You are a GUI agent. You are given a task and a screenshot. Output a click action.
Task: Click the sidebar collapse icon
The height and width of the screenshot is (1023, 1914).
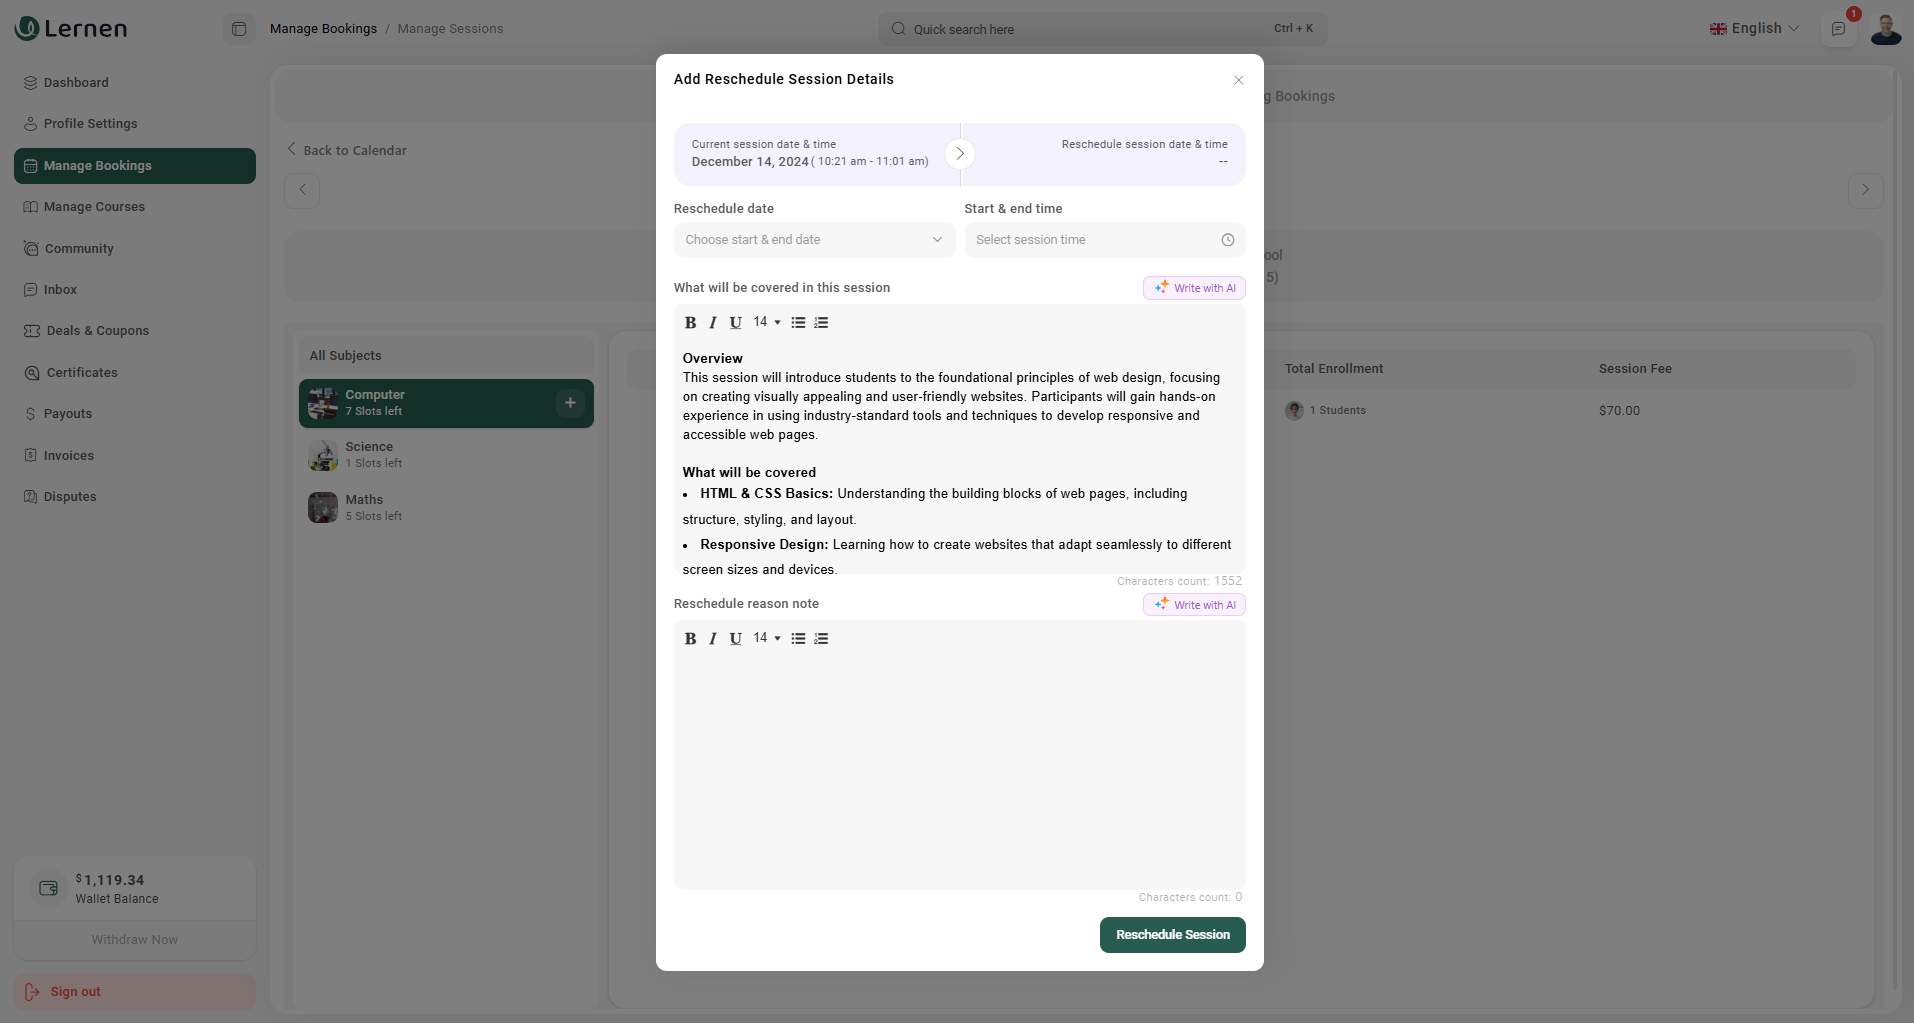(x=239, y=29)
